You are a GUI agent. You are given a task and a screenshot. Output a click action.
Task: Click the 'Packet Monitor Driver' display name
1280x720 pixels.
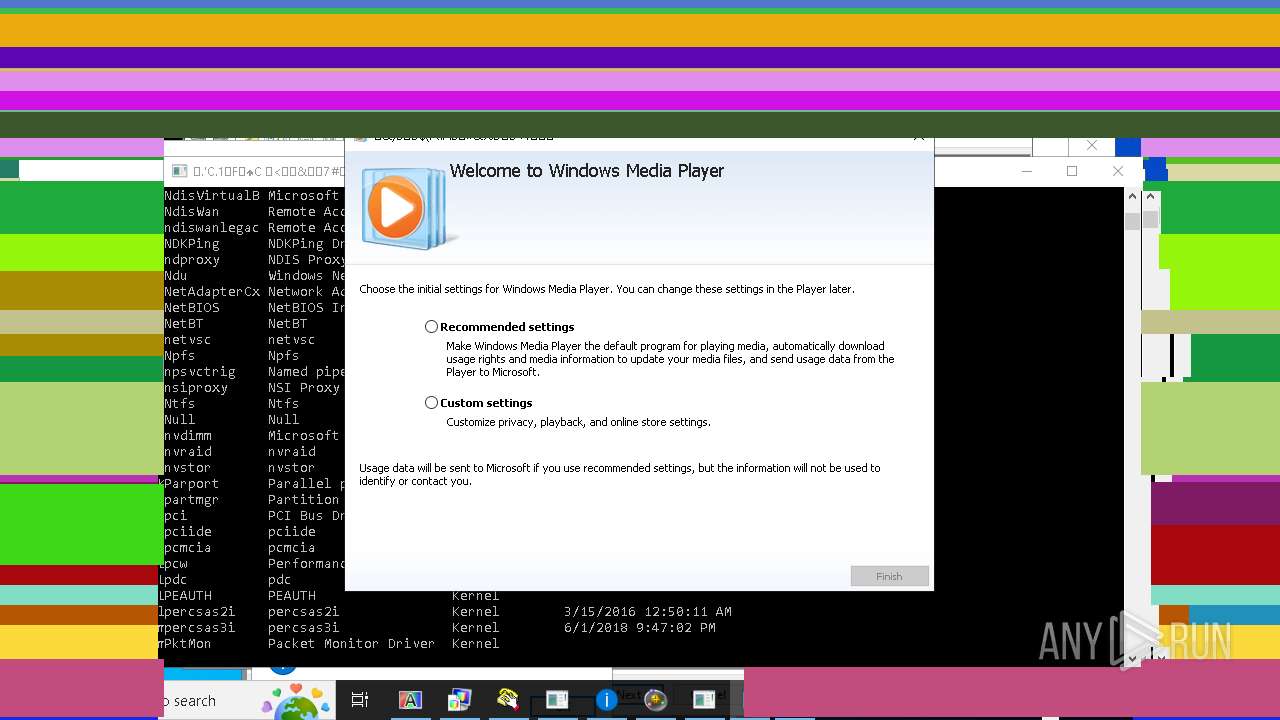[x=352, y=644]
